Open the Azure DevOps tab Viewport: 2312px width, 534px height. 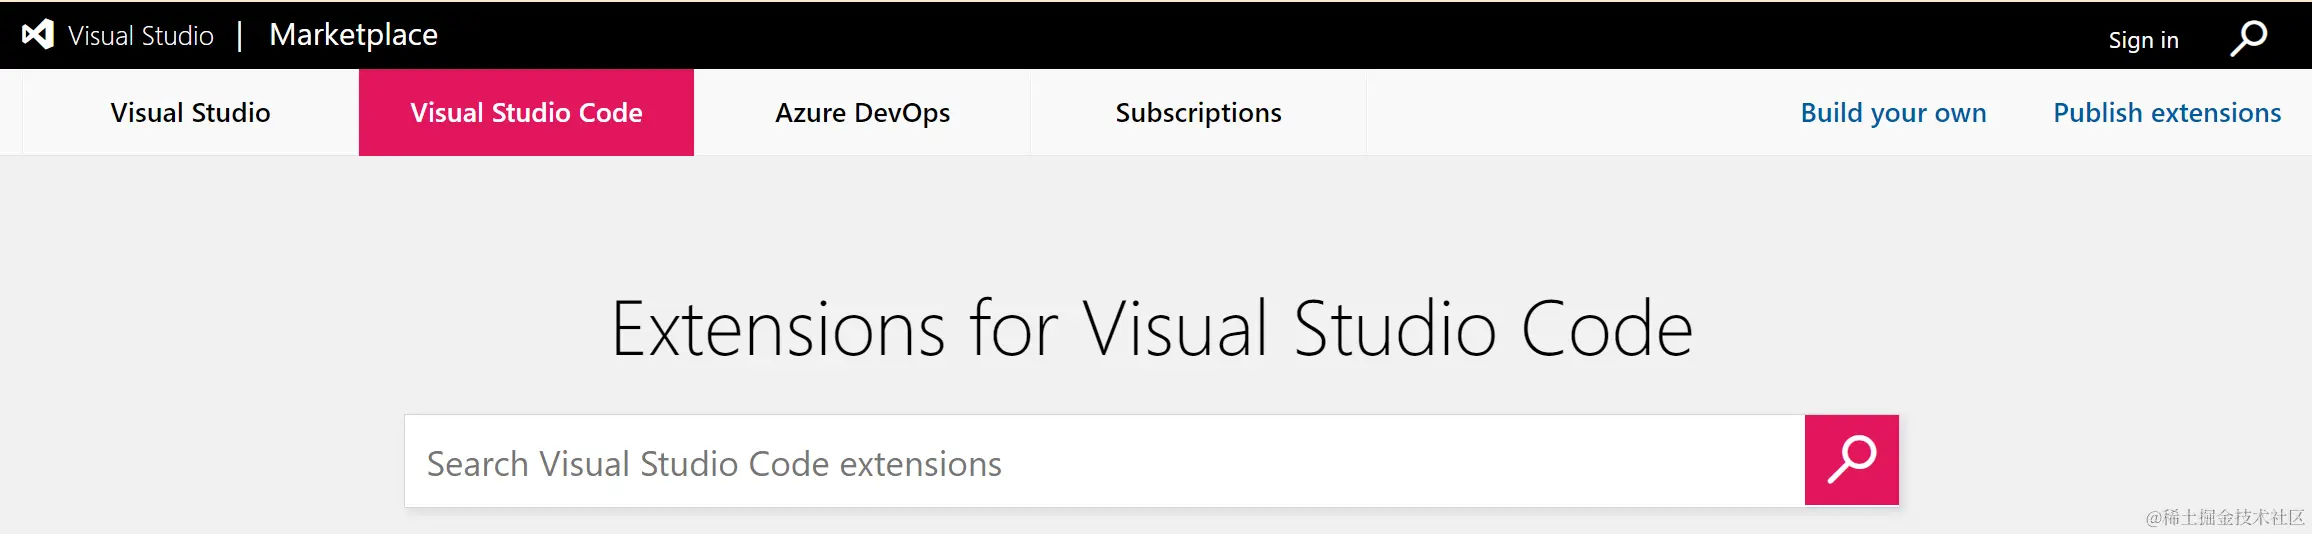point(862,113)
